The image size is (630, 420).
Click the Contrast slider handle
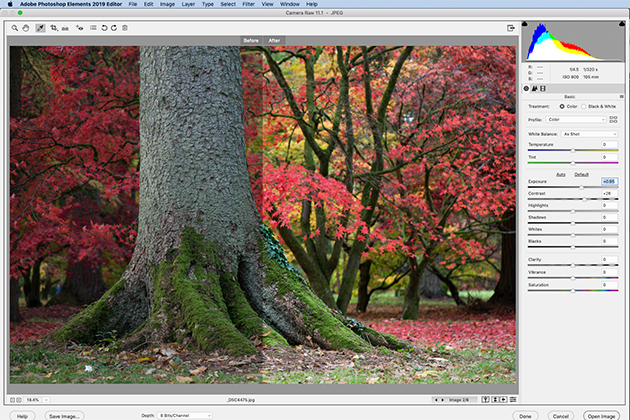585,199
